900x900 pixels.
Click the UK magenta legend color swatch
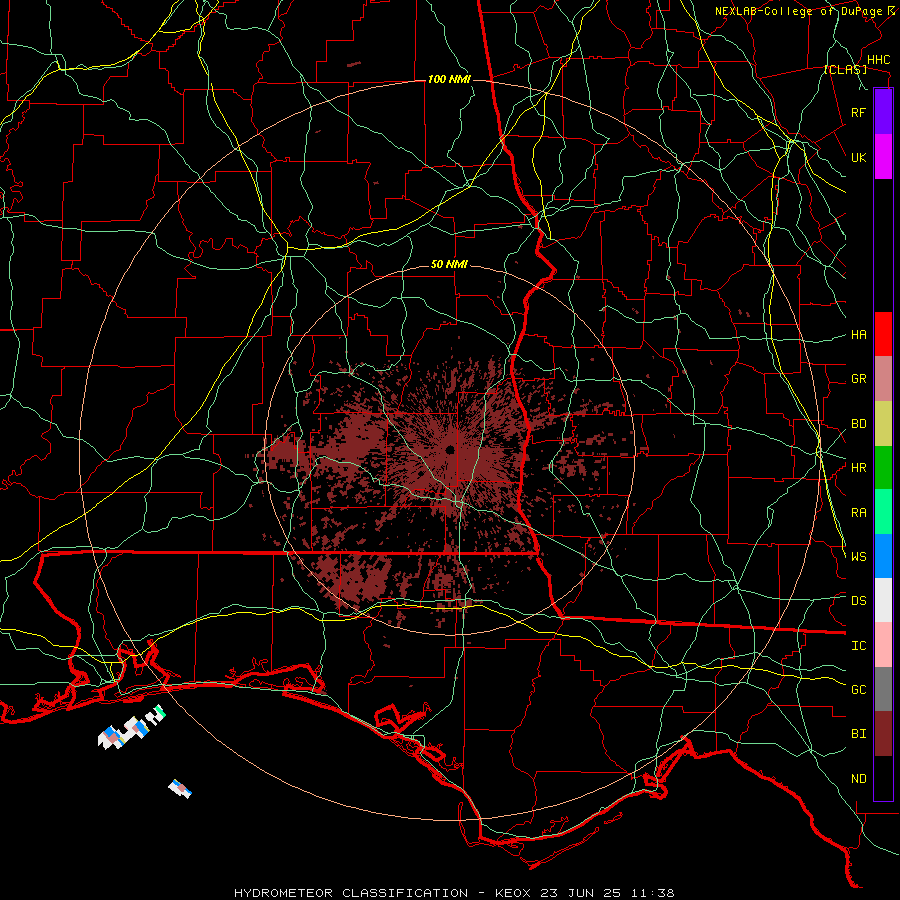coord(883,157)
